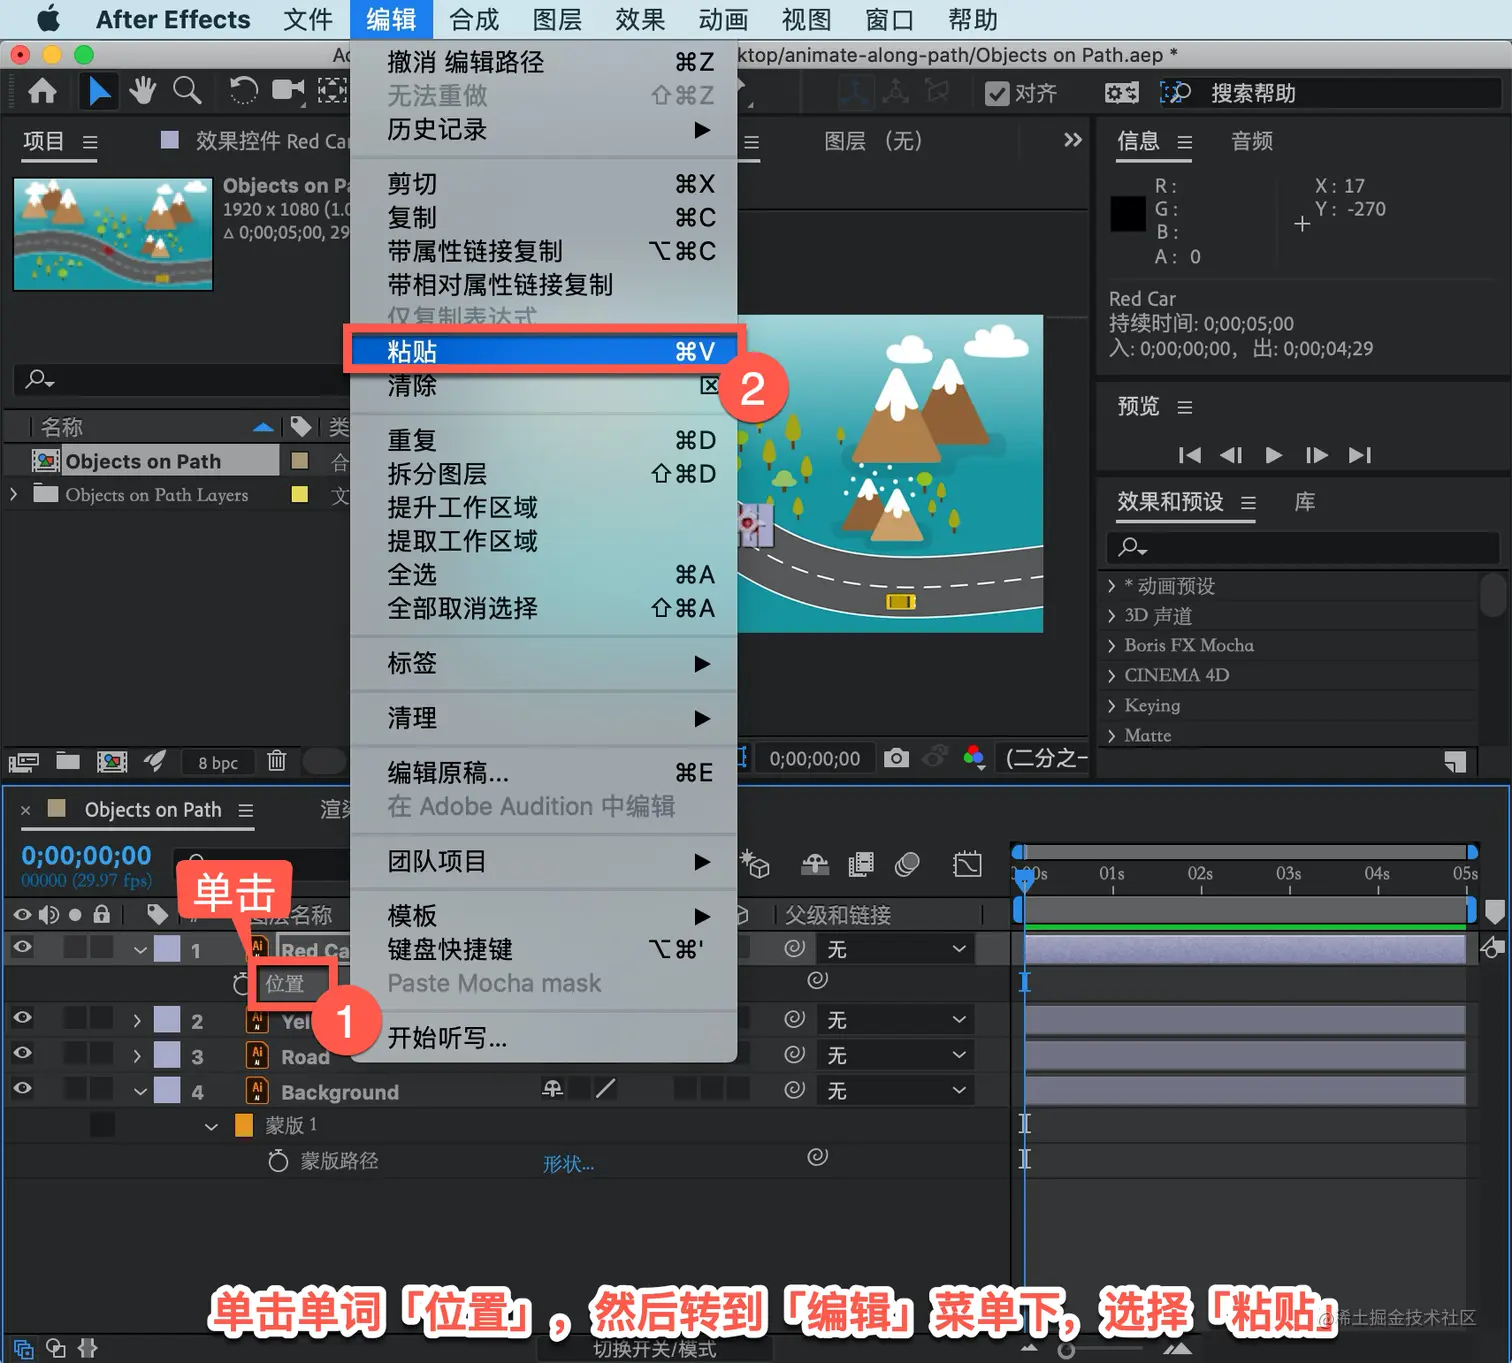Choose 复制 from the 编辑 menu

click(544, 217)
